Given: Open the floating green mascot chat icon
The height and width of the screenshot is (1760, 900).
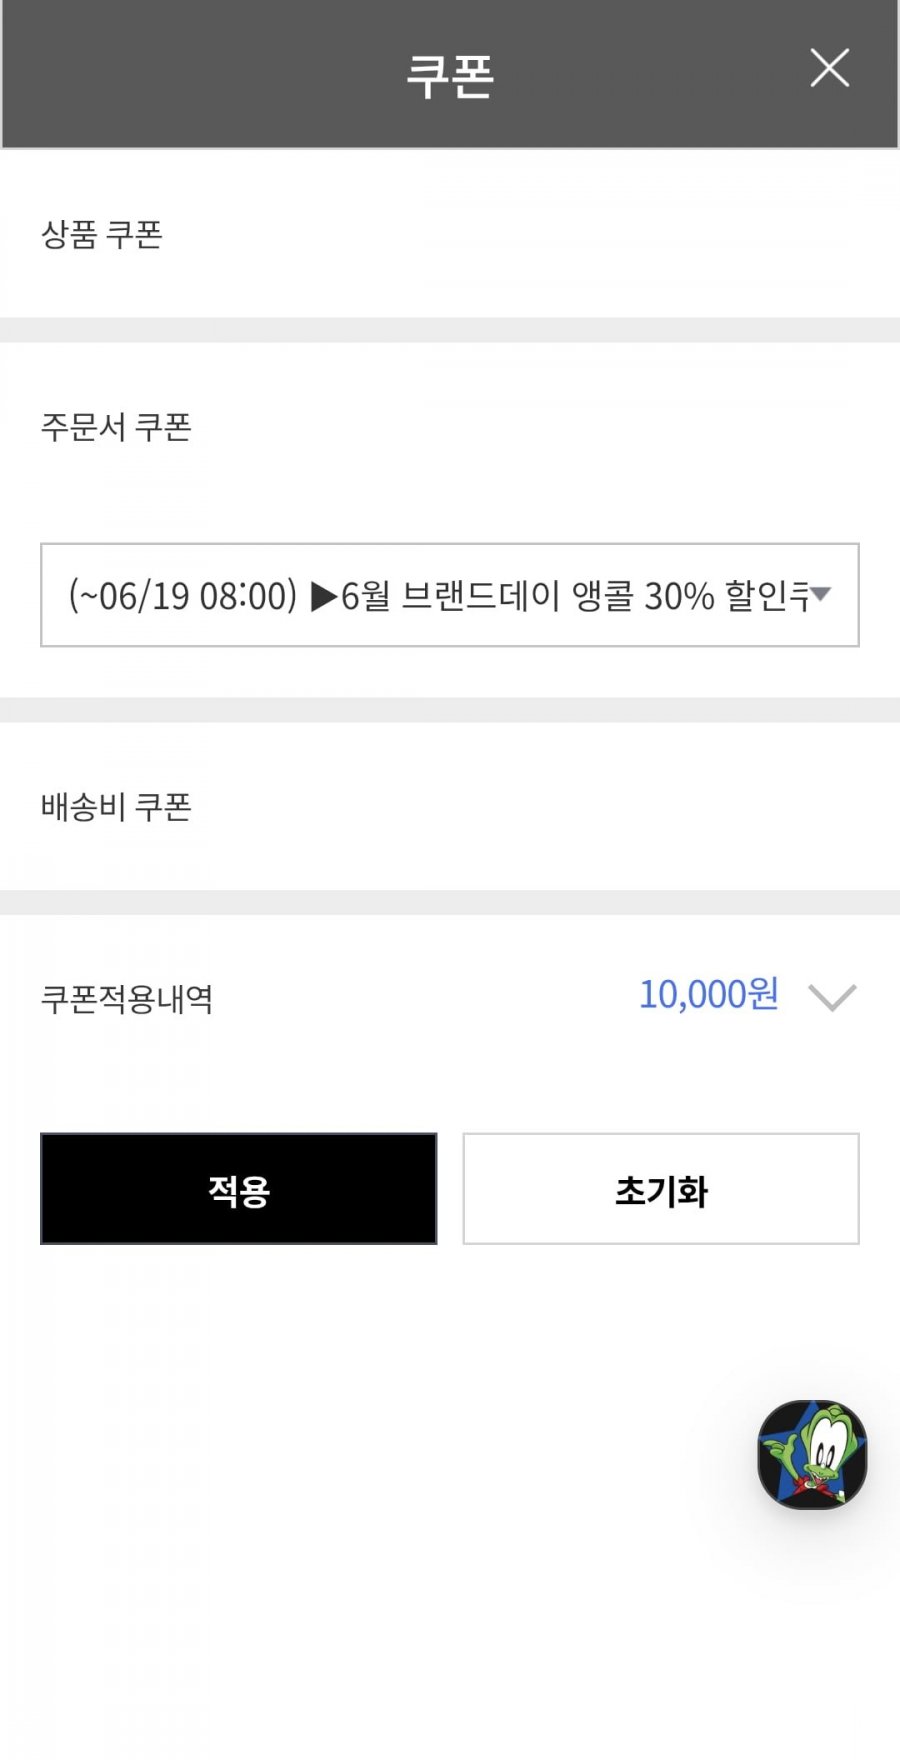Looking at the screenshot, I should 812,1454.
